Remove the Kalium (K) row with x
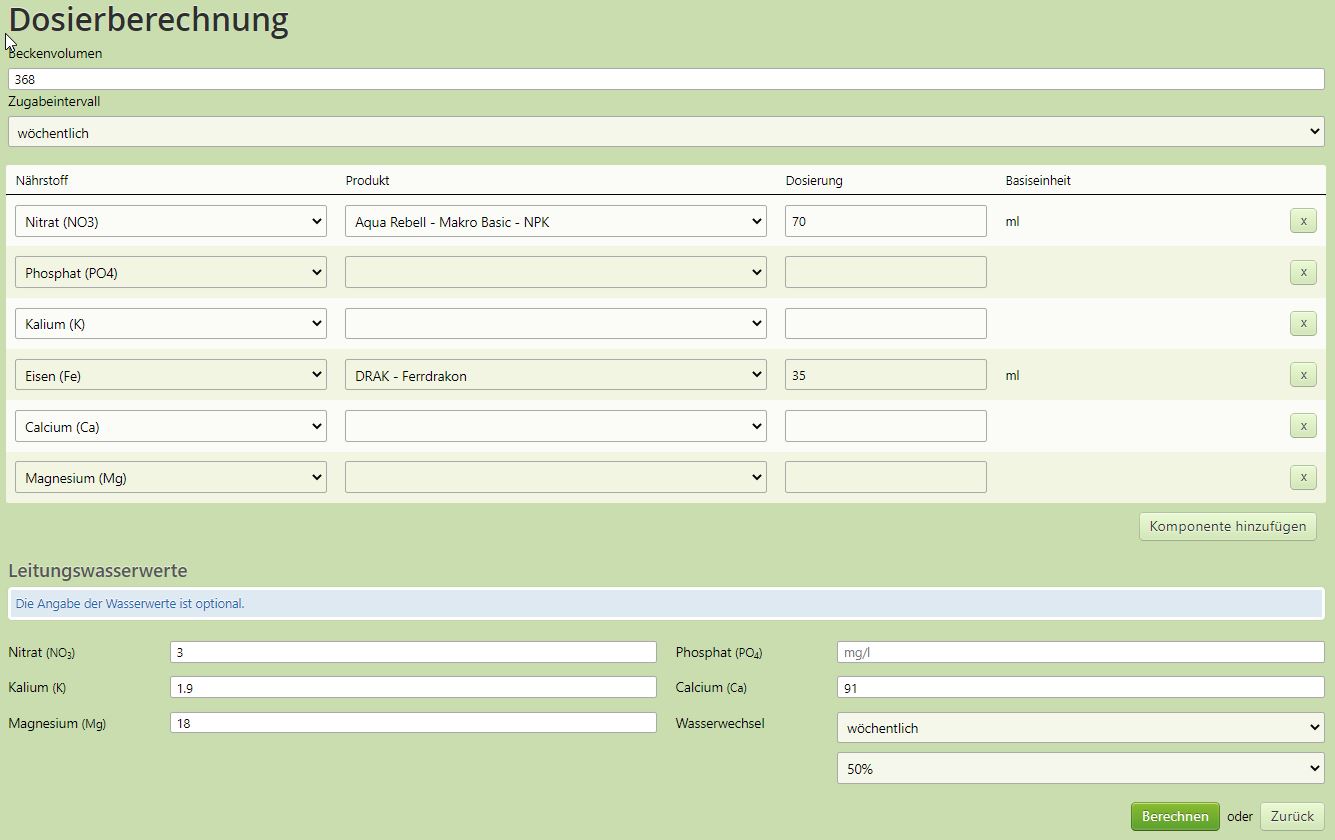Image resolution: width=1335 pixels, height=840 pixels. 1303,323
